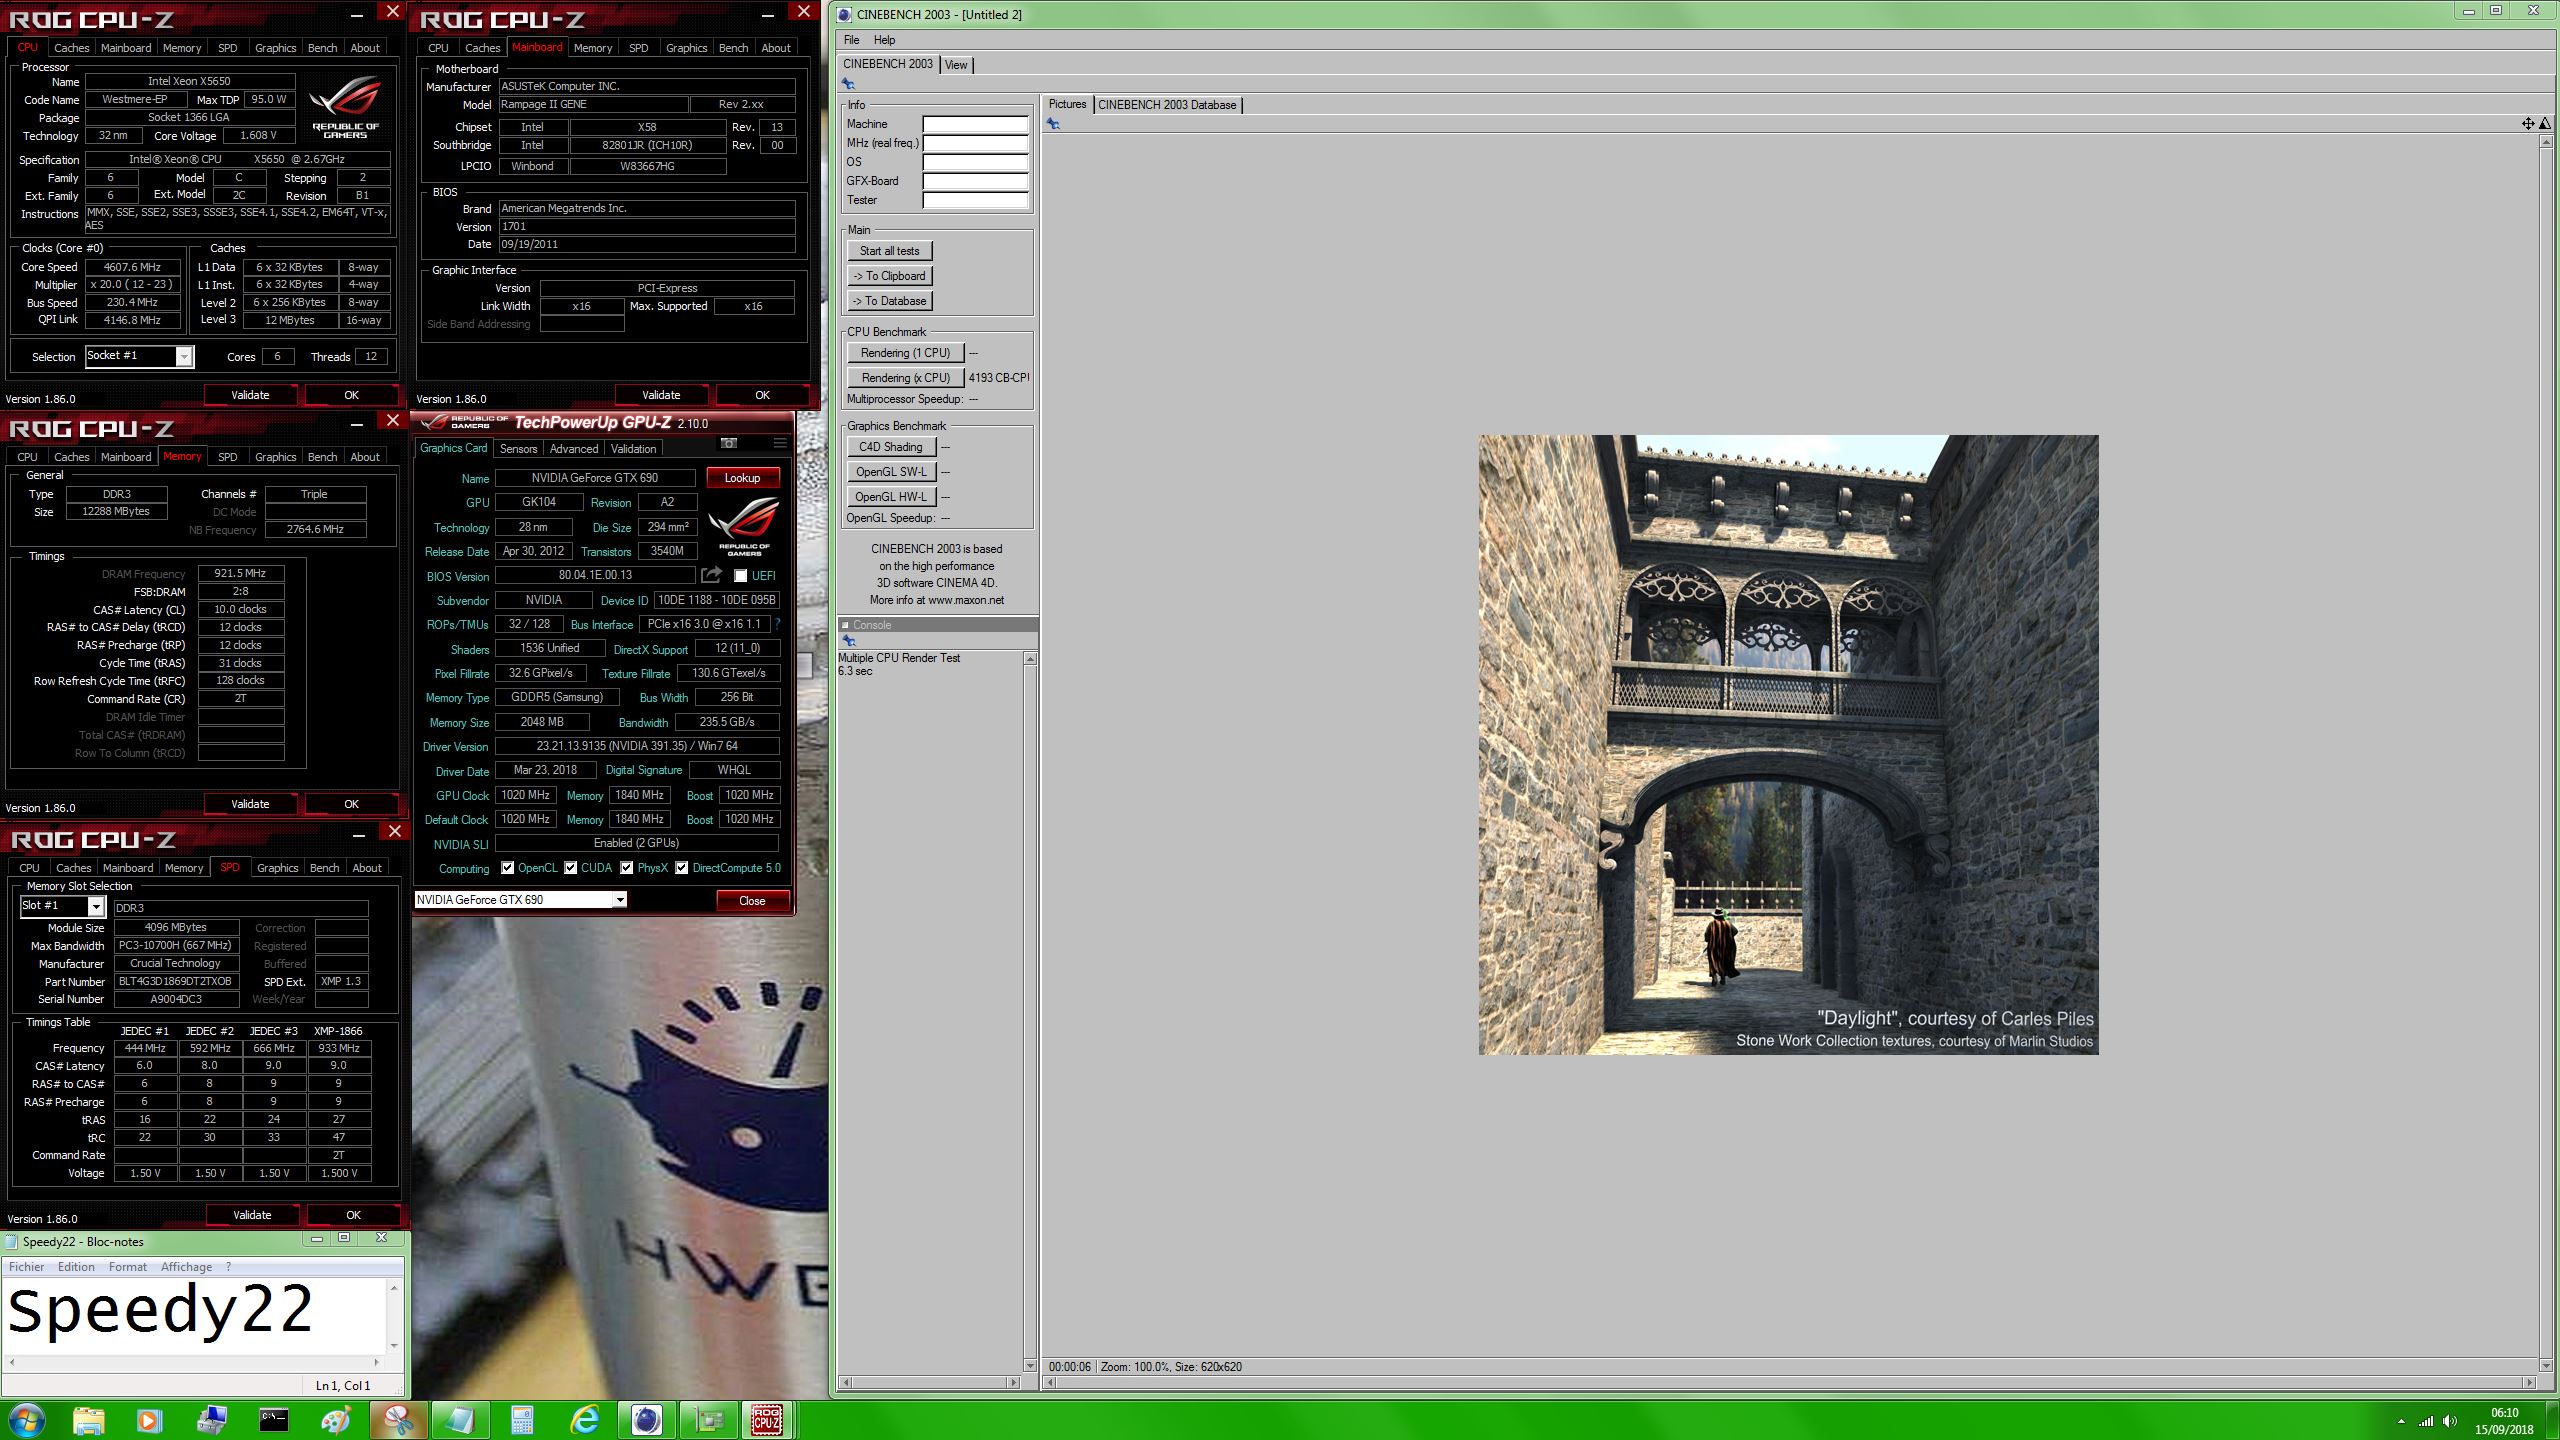
Task: Click the Console scrollbar down arrow
Action: [x=1030, y=1365]
